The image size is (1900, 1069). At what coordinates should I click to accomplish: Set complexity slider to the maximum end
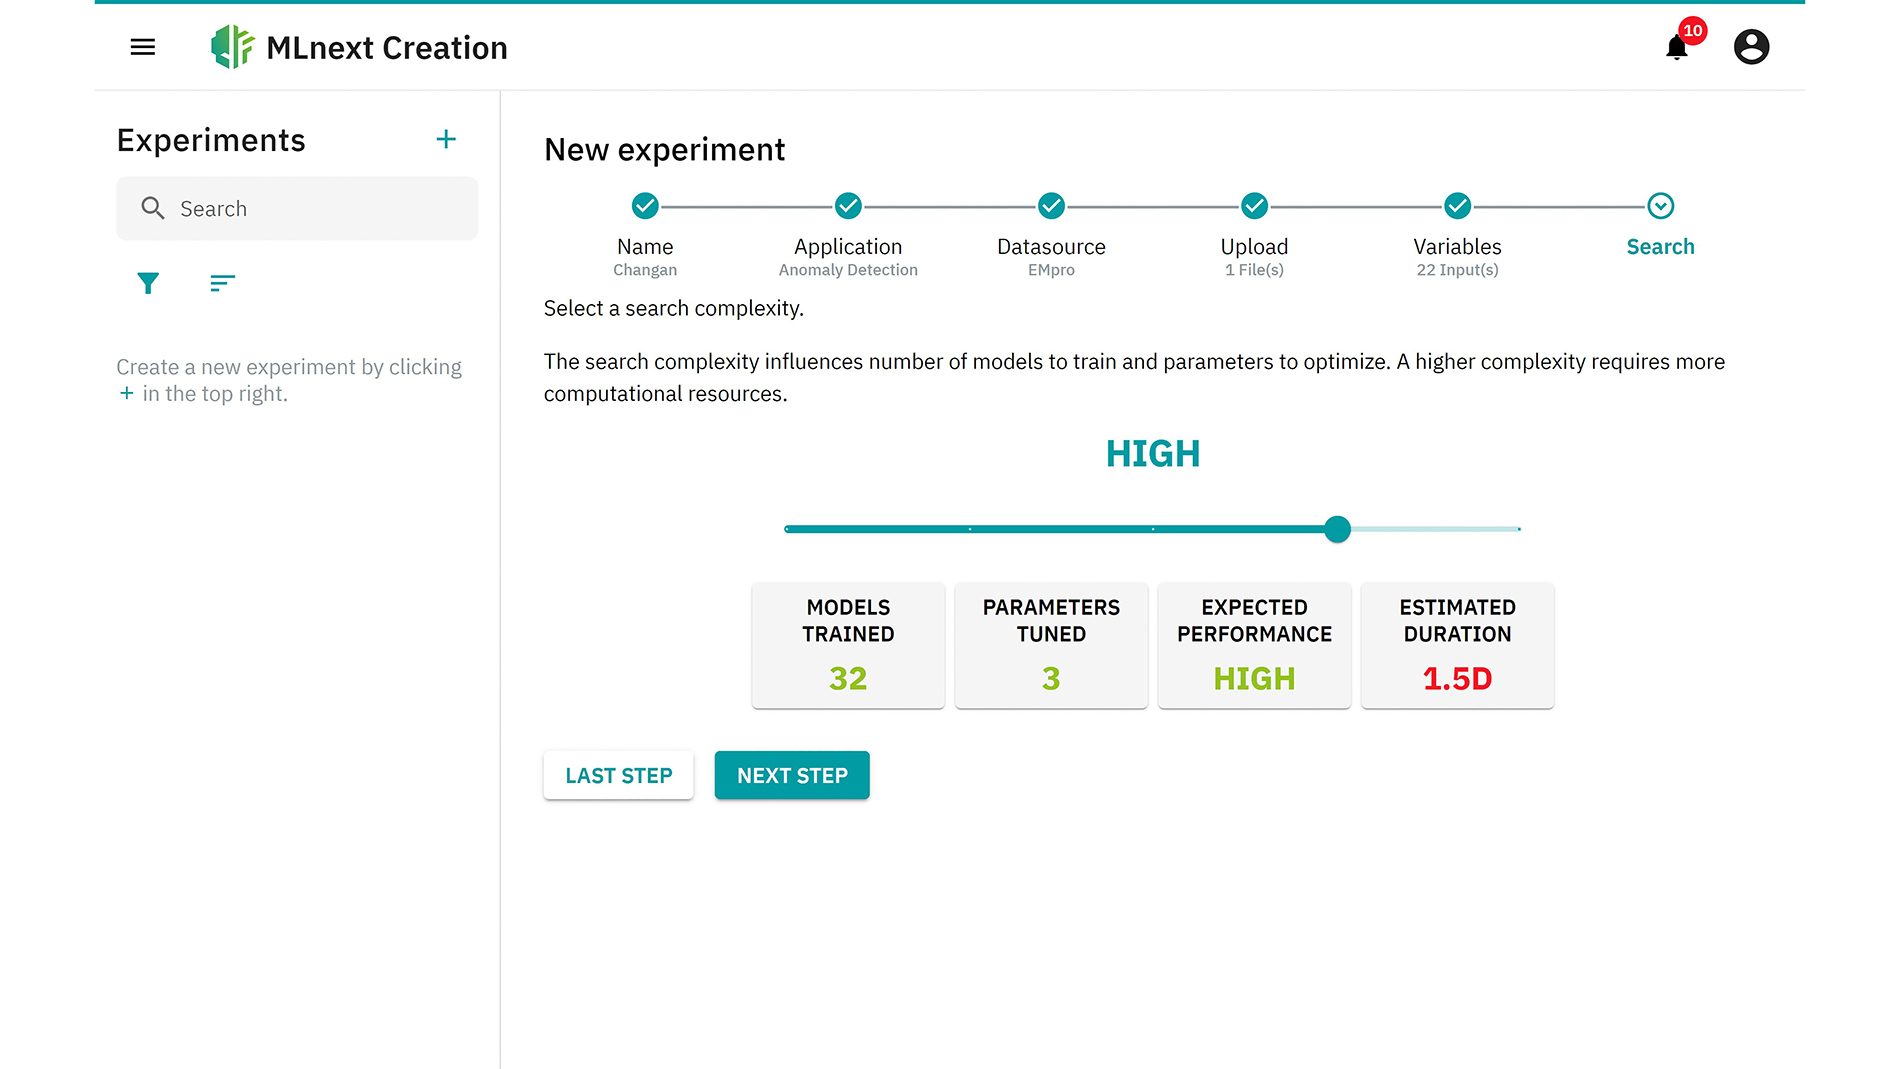point(1518,529)
